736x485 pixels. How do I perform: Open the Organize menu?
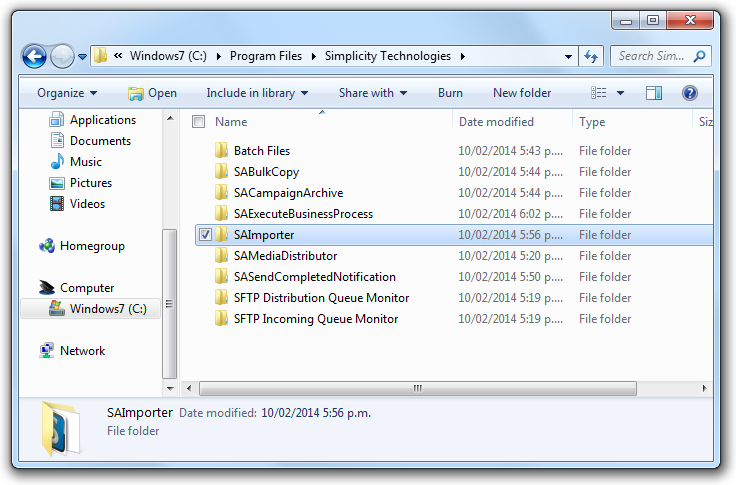pyautogui.click(x=67, y=93)
